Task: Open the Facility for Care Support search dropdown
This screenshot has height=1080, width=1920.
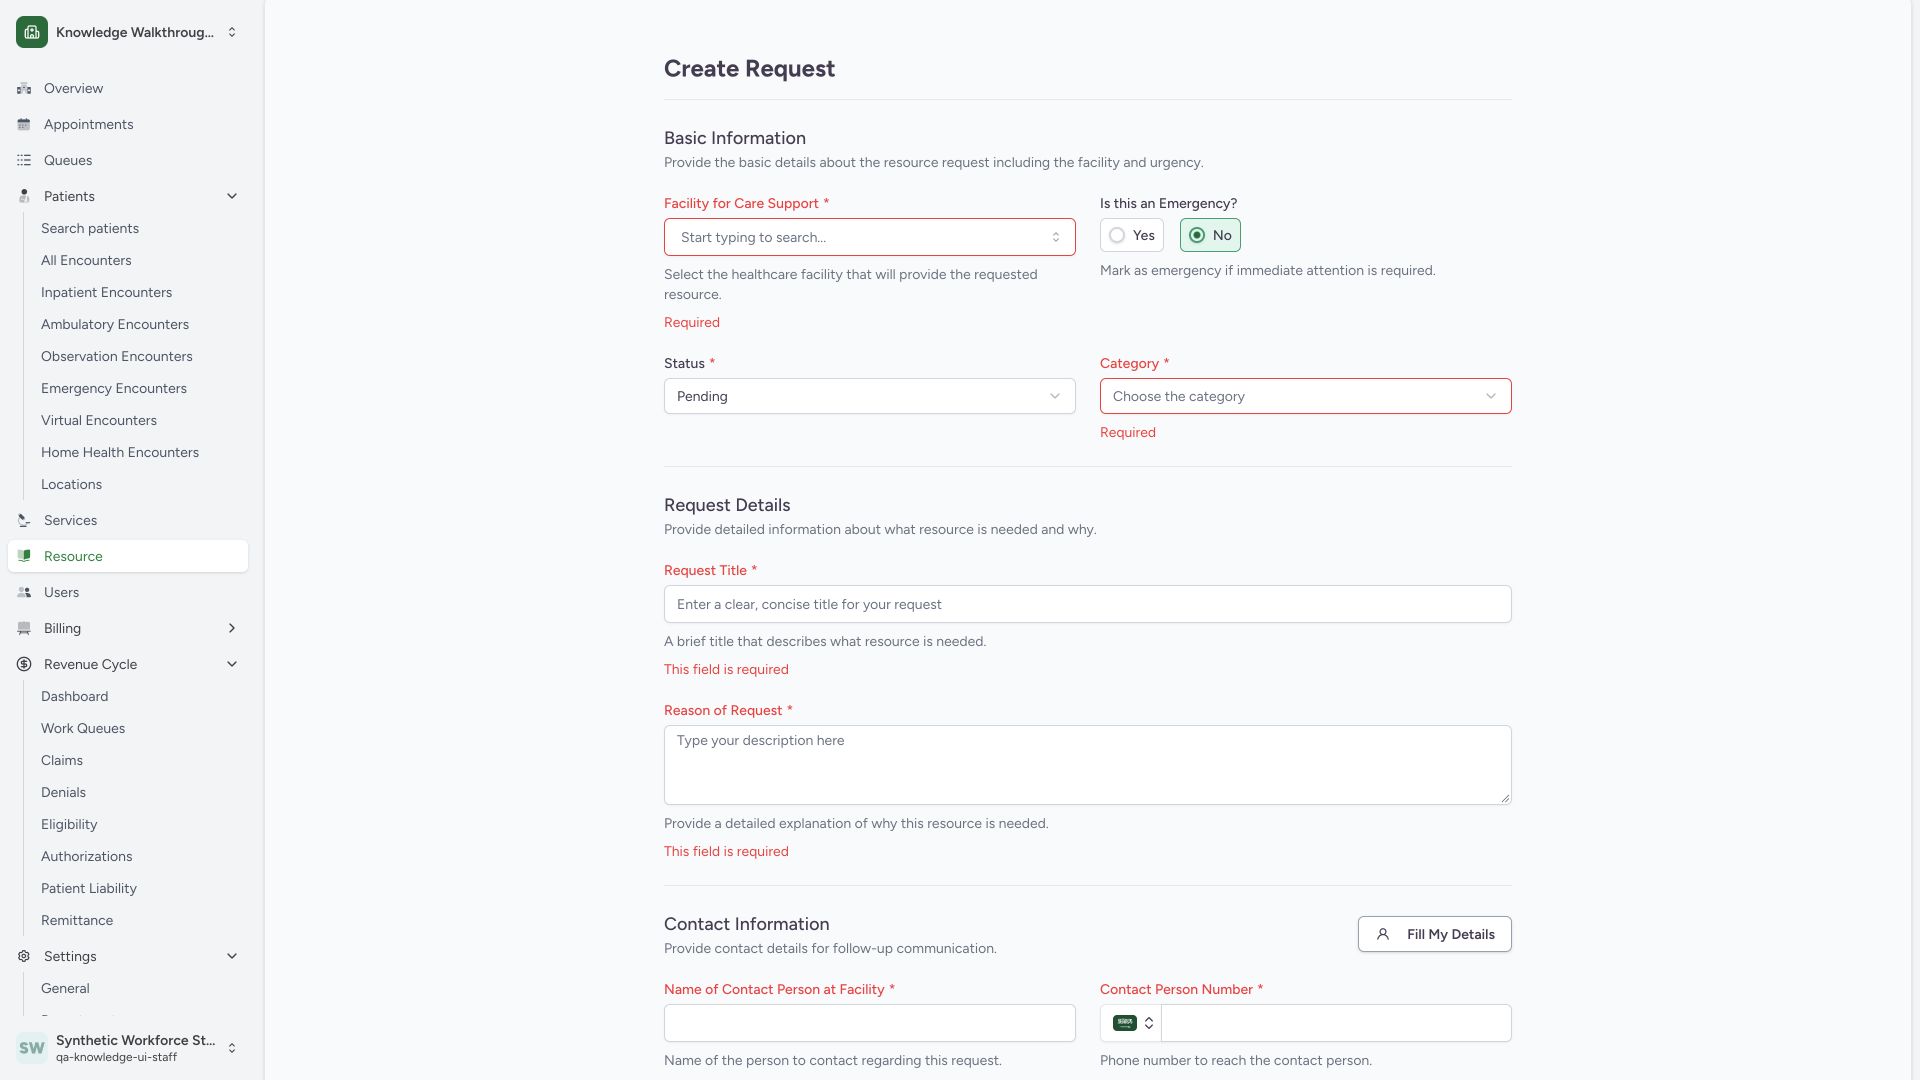Action: click(870, 237)
